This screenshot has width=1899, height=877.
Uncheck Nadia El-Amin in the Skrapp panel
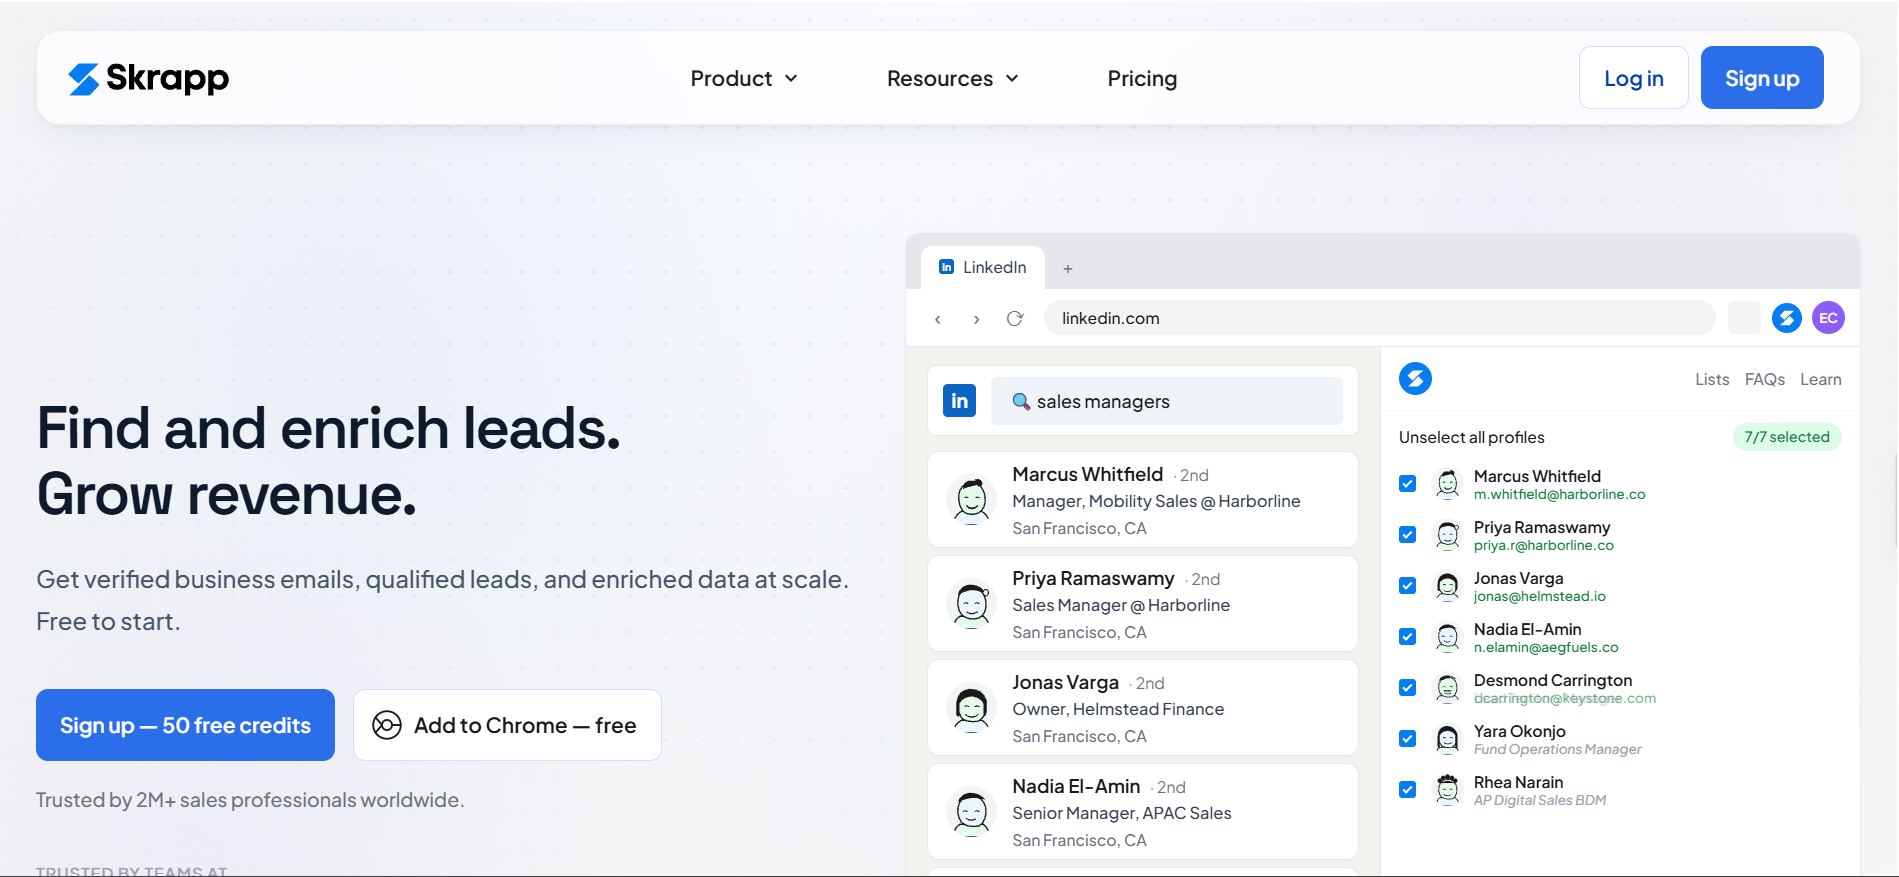tap(1407, 637)
